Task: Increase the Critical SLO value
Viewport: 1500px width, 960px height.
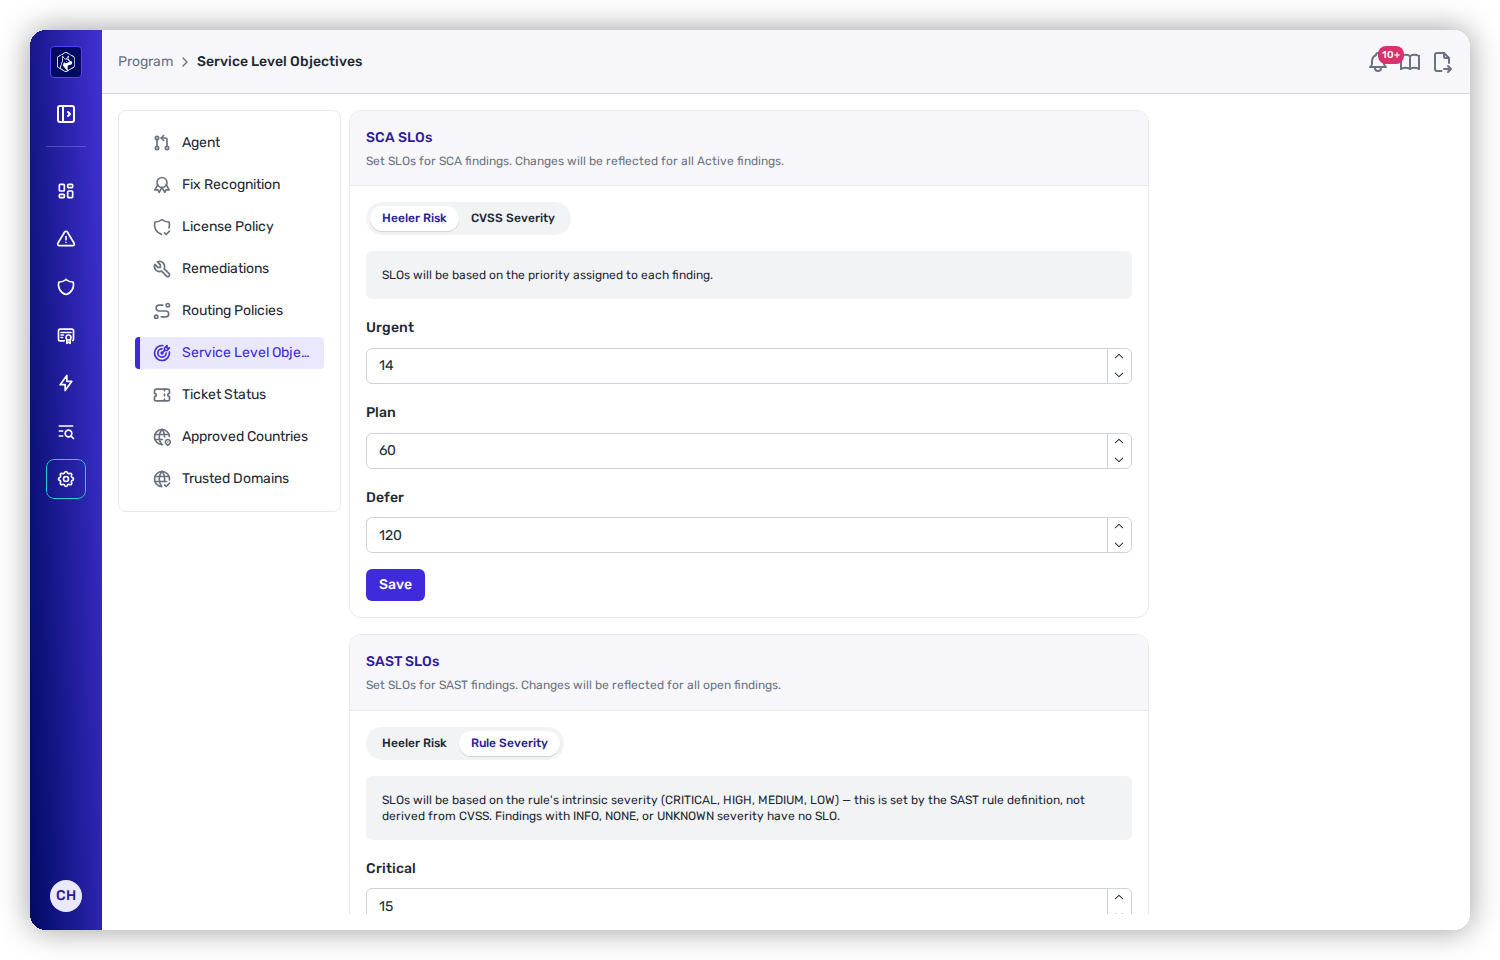Action: point(1119,897)
